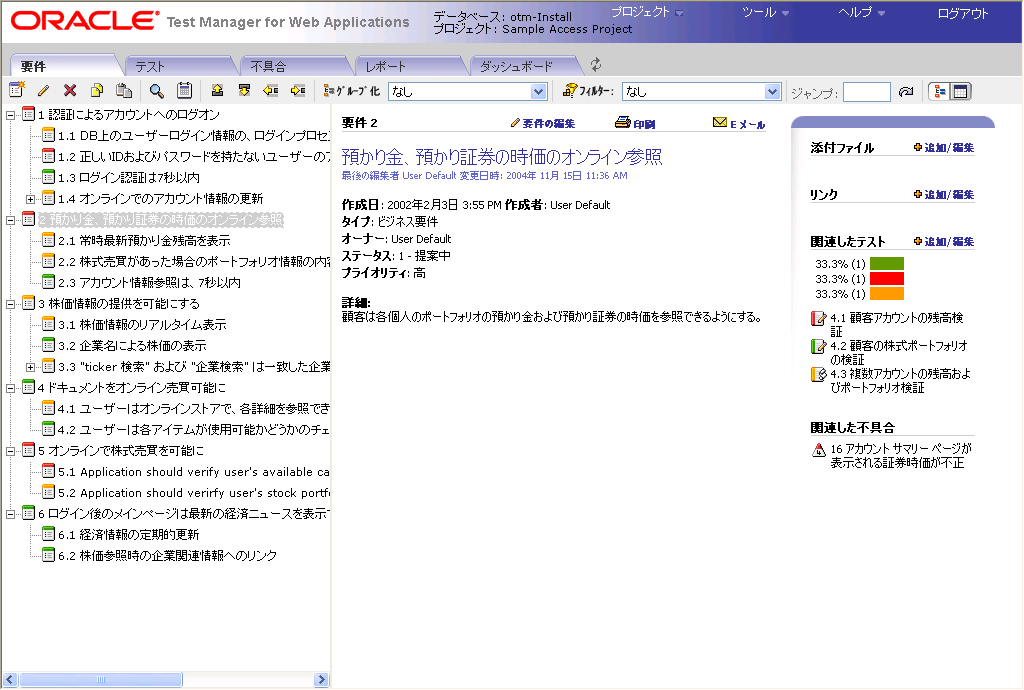Click the 印刷 link
The height and width of the screenshot is (690, 1024).
[644, 124]
